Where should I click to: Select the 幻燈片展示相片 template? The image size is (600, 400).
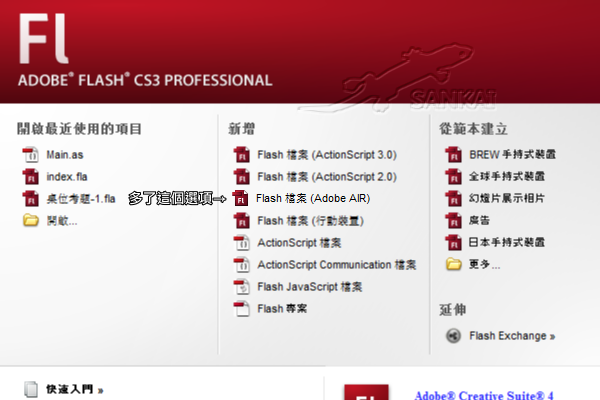point(507,198)
